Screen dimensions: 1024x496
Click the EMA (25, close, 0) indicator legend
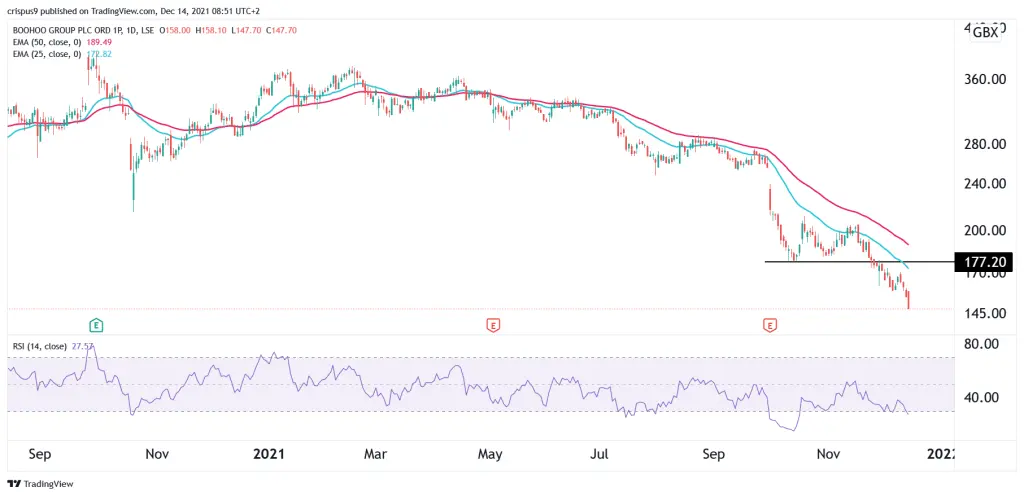pos(47,54)
